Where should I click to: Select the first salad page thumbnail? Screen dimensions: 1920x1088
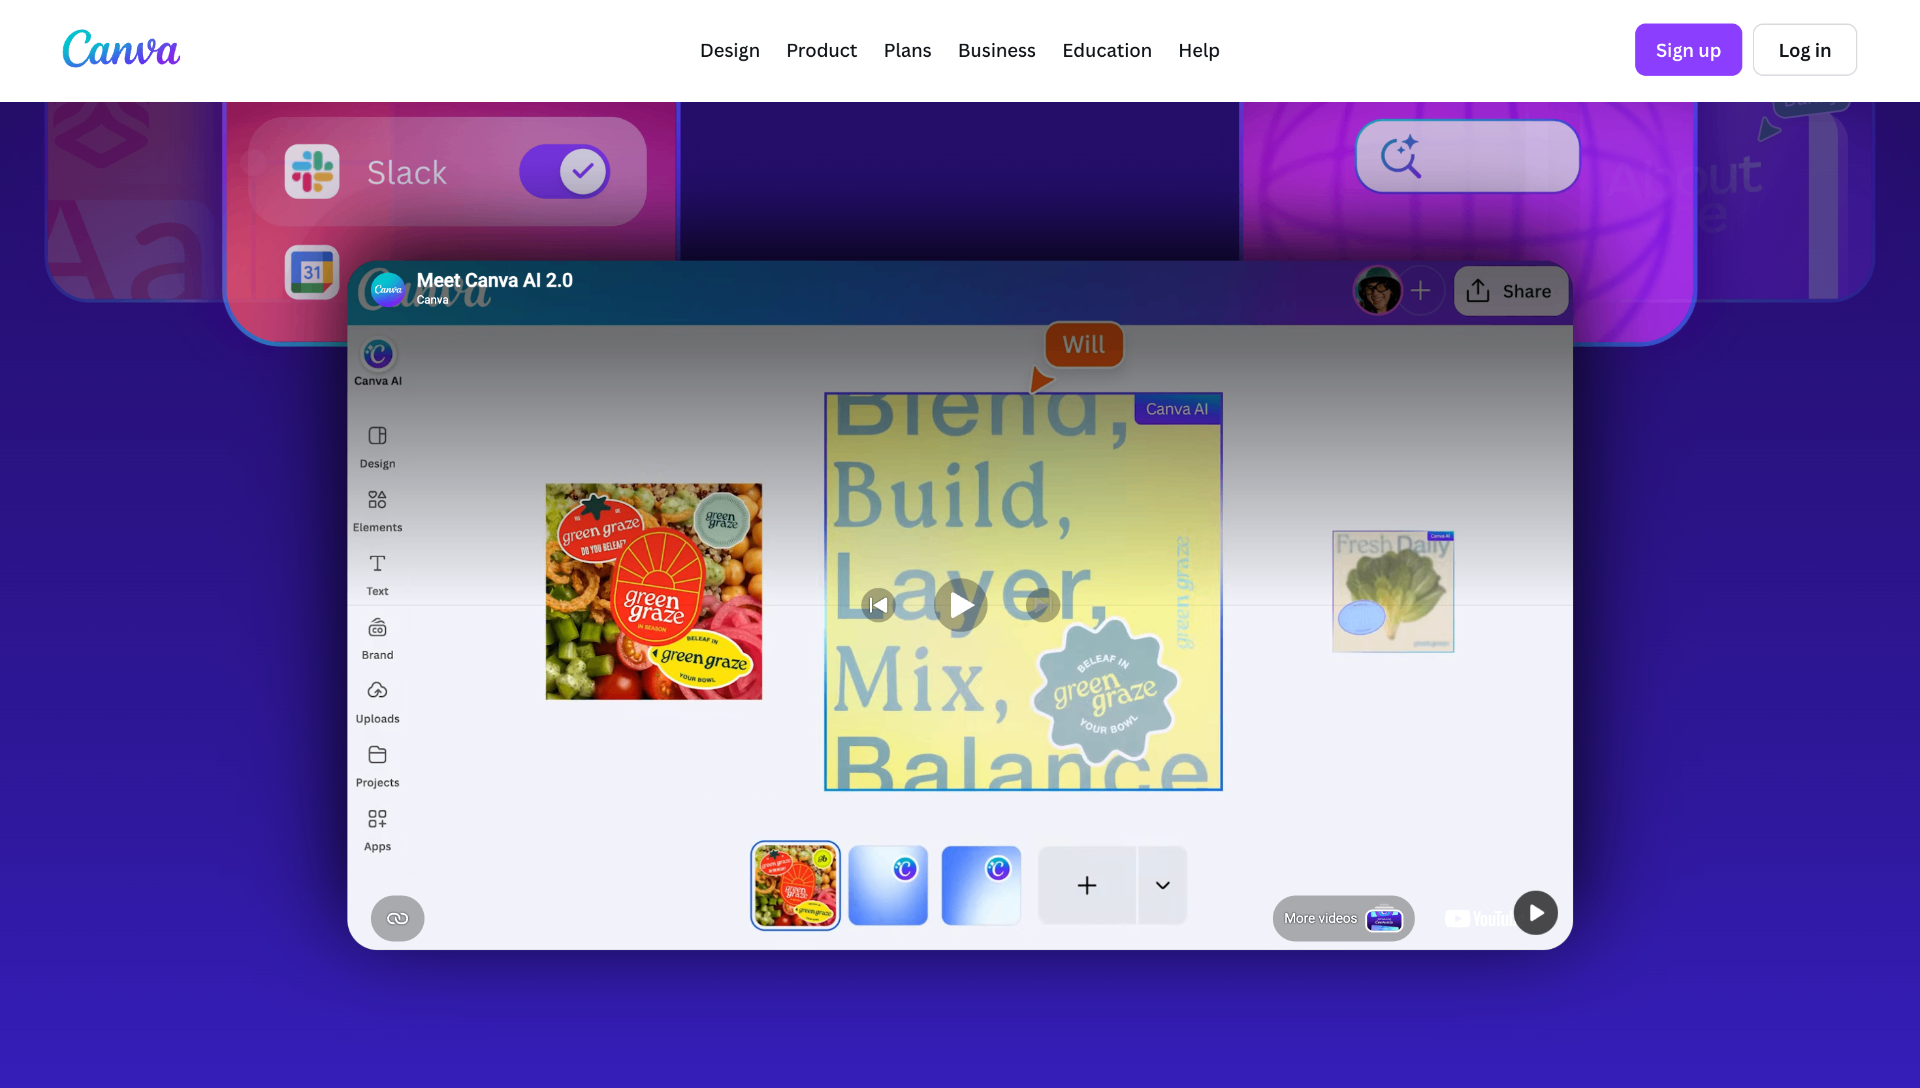click(x=796, y=885)
